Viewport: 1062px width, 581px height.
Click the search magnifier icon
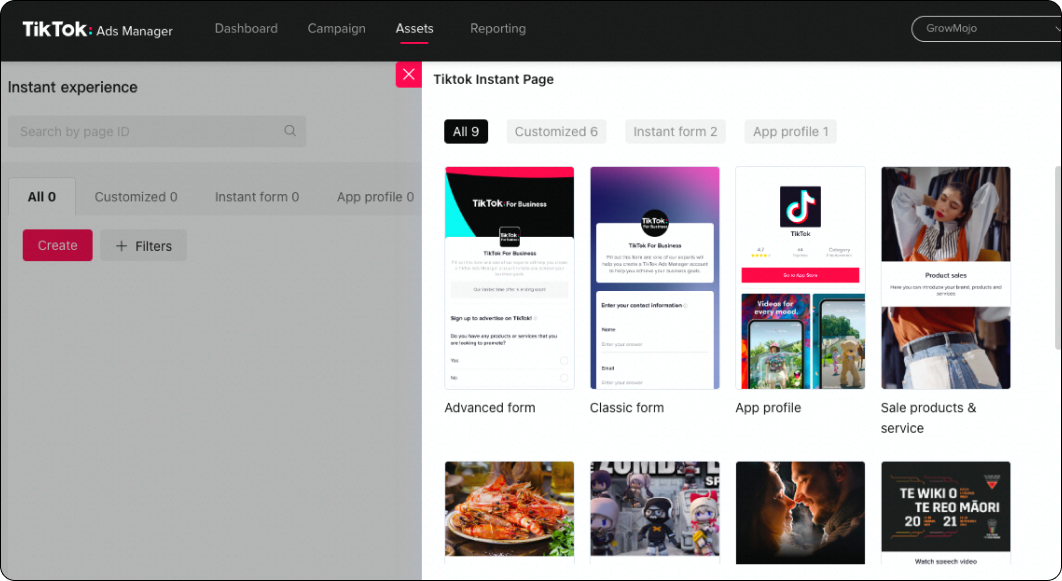290,131
